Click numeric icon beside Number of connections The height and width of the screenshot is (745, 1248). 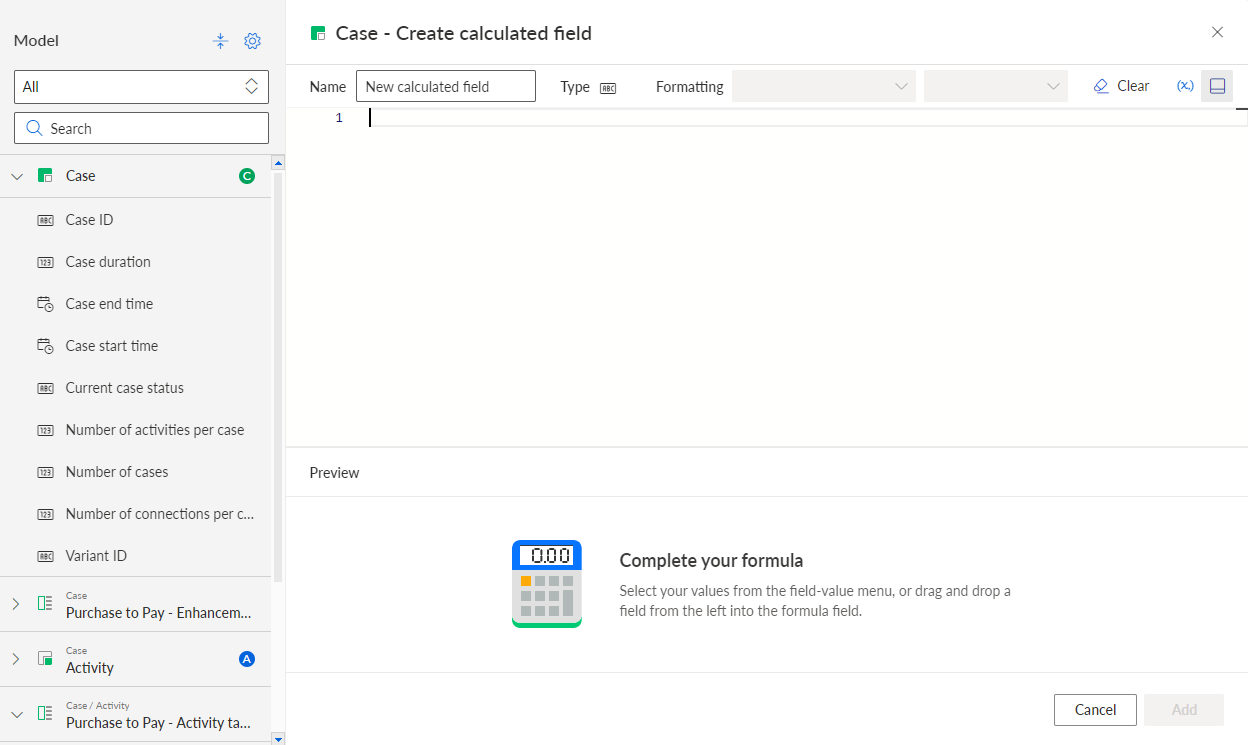click(x=45, y=514)
